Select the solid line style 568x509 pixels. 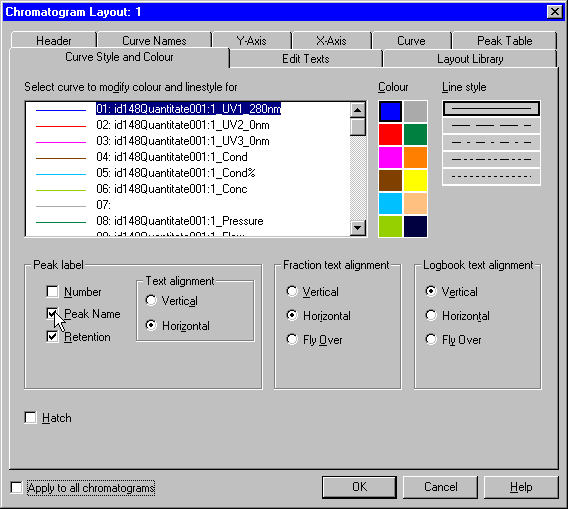coord(491,109)
